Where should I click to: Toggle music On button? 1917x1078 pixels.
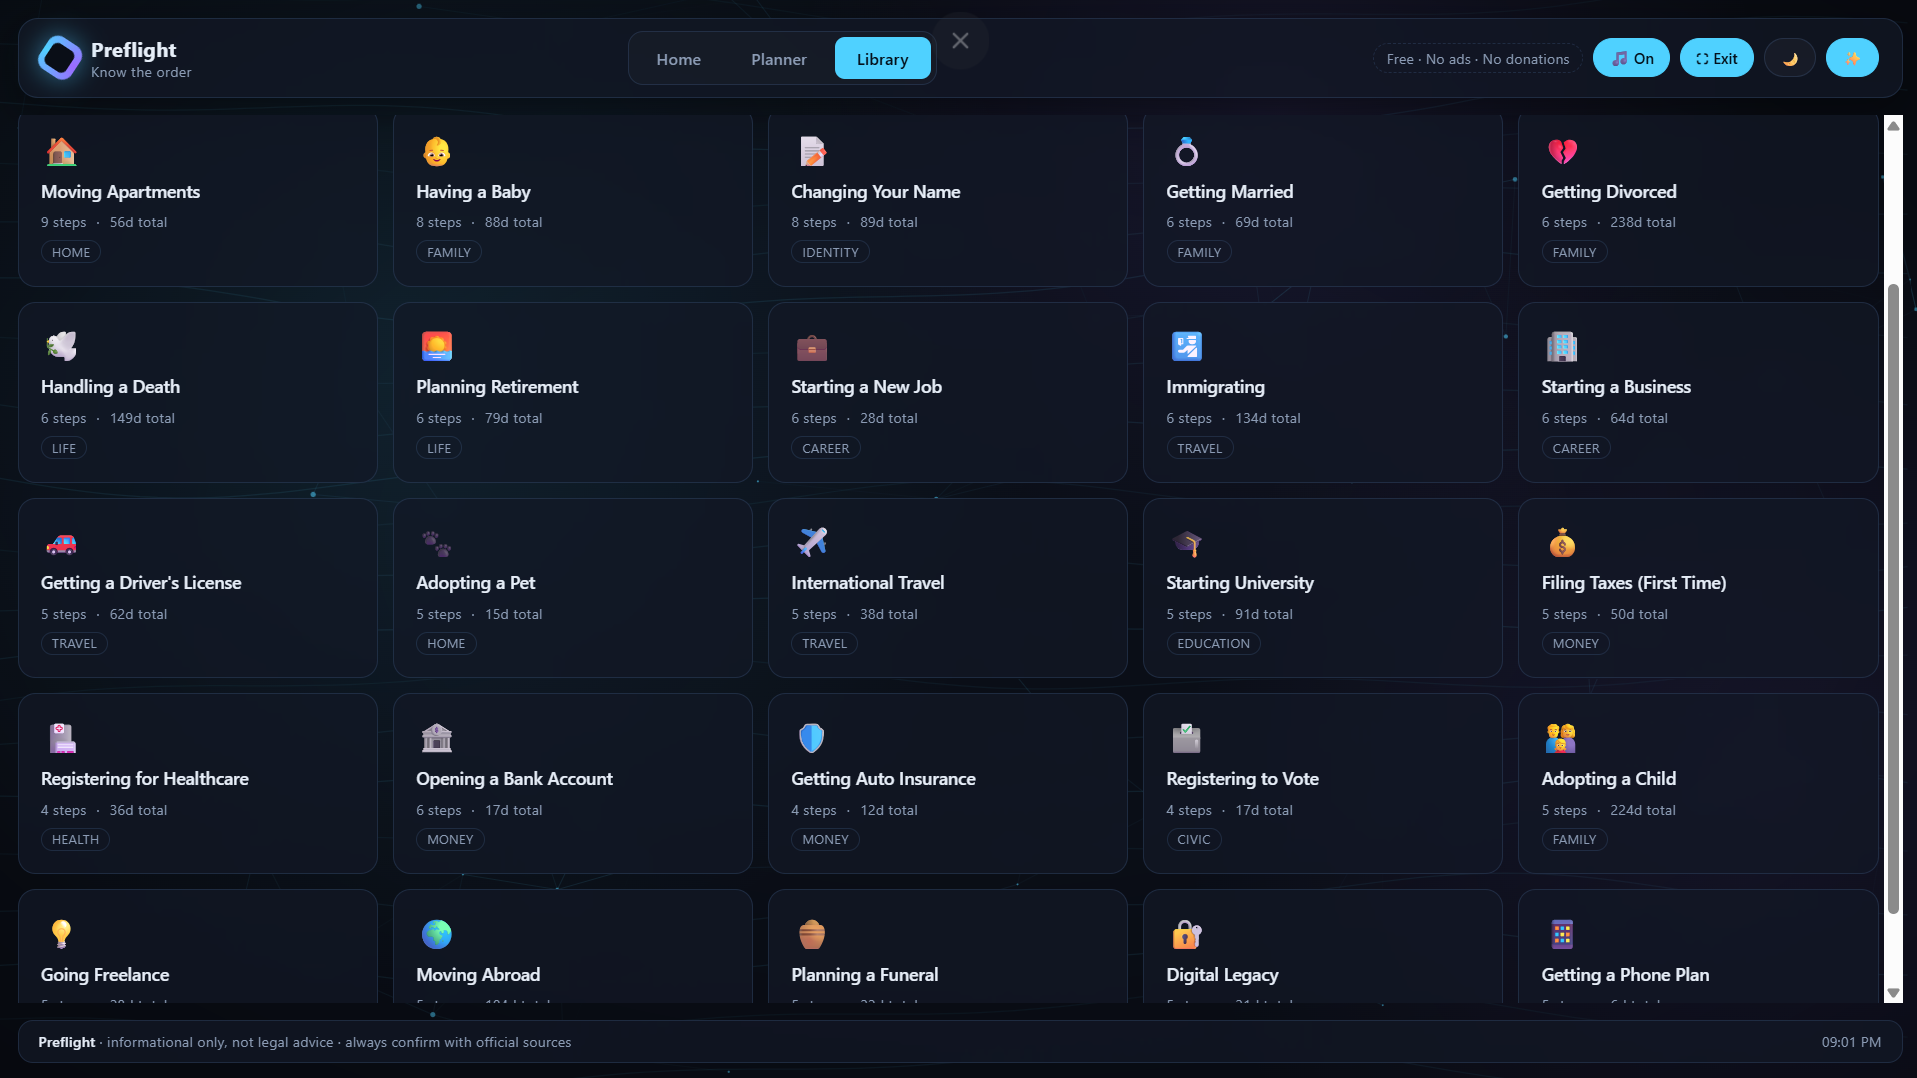pyautogui.click(x=1631, y=58)
